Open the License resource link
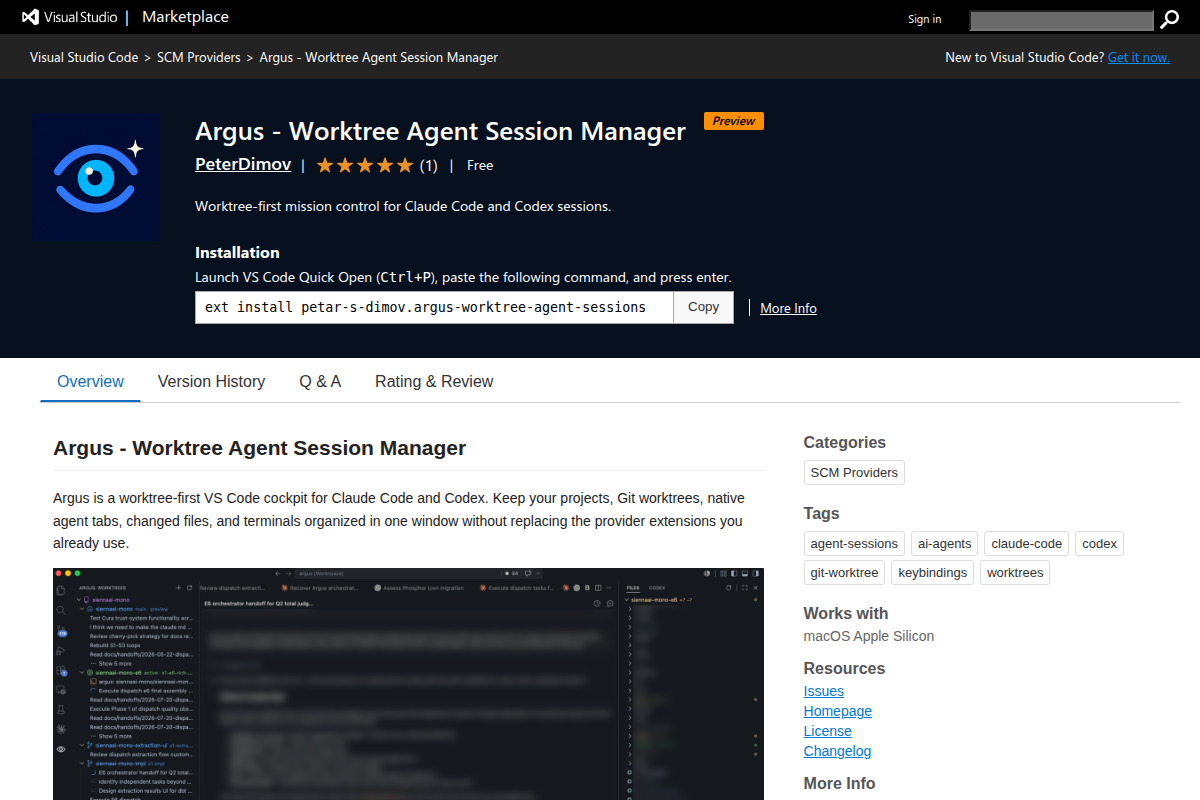The image size is (1200, 800). tap(828, 731)
